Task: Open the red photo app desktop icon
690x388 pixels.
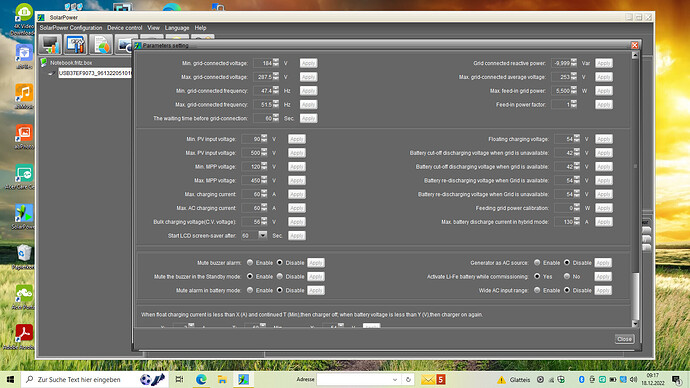Action: tap(24, 133)
